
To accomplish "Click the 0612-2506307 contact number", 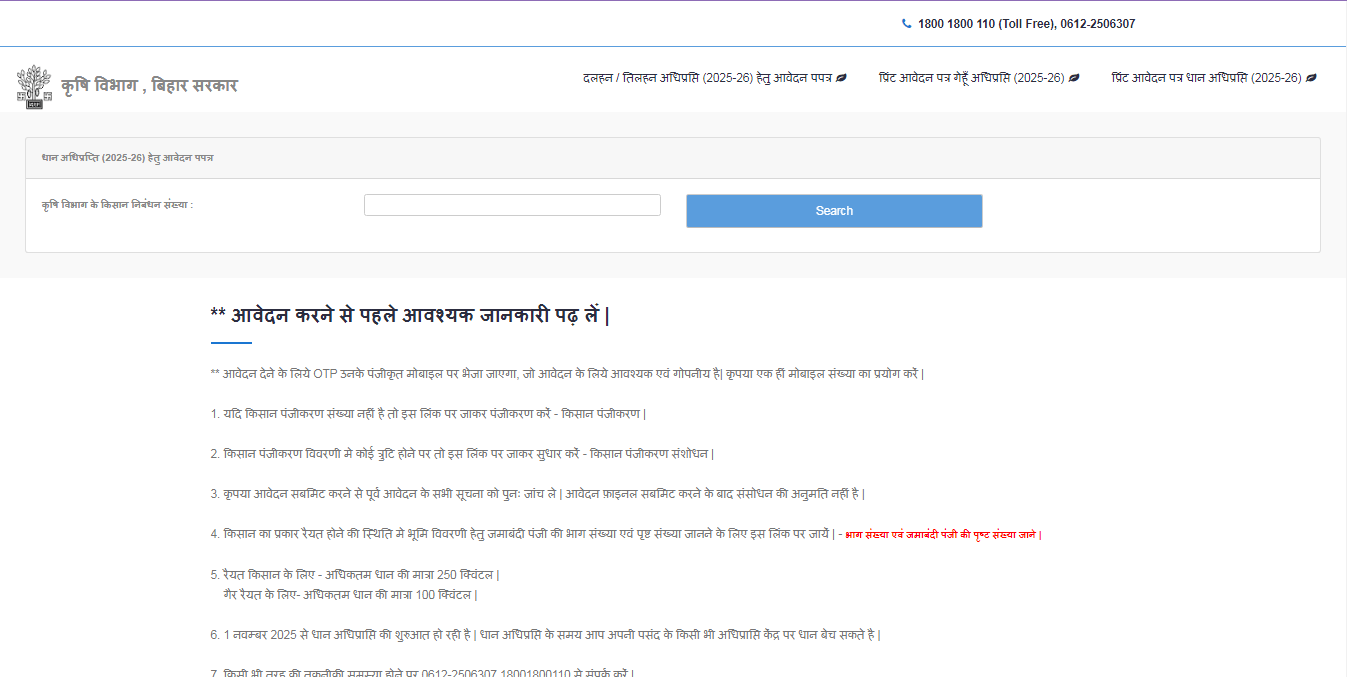I will [x=1095, y=22].
